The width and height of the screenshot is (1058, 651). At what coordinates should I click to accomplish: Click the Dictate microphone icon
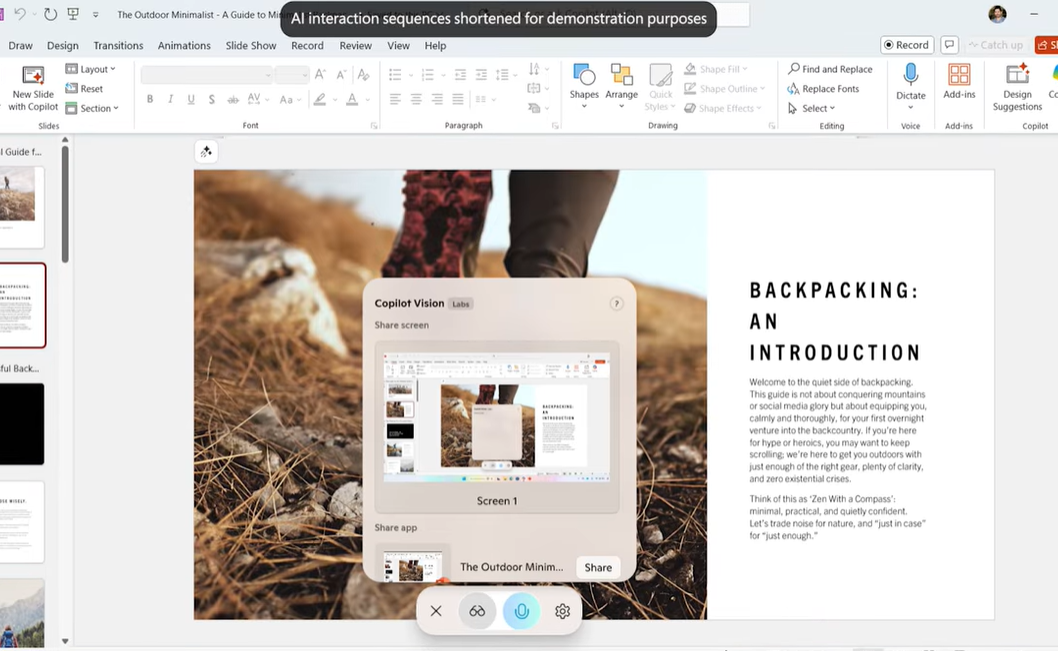click(x=910, y=75)
